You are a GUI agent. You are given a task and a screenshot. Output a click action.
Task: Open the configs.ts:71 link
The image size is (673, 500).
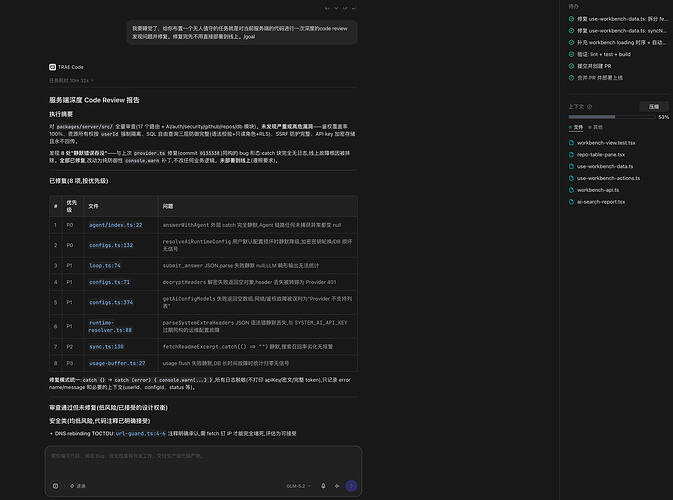coord(109,282)
